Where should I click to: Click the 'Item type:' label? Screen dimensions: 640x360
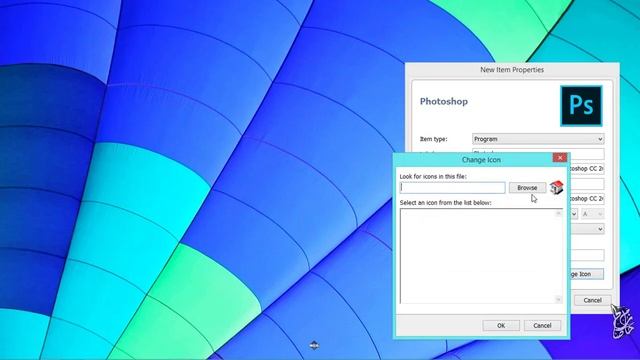[x=433, y=139]
